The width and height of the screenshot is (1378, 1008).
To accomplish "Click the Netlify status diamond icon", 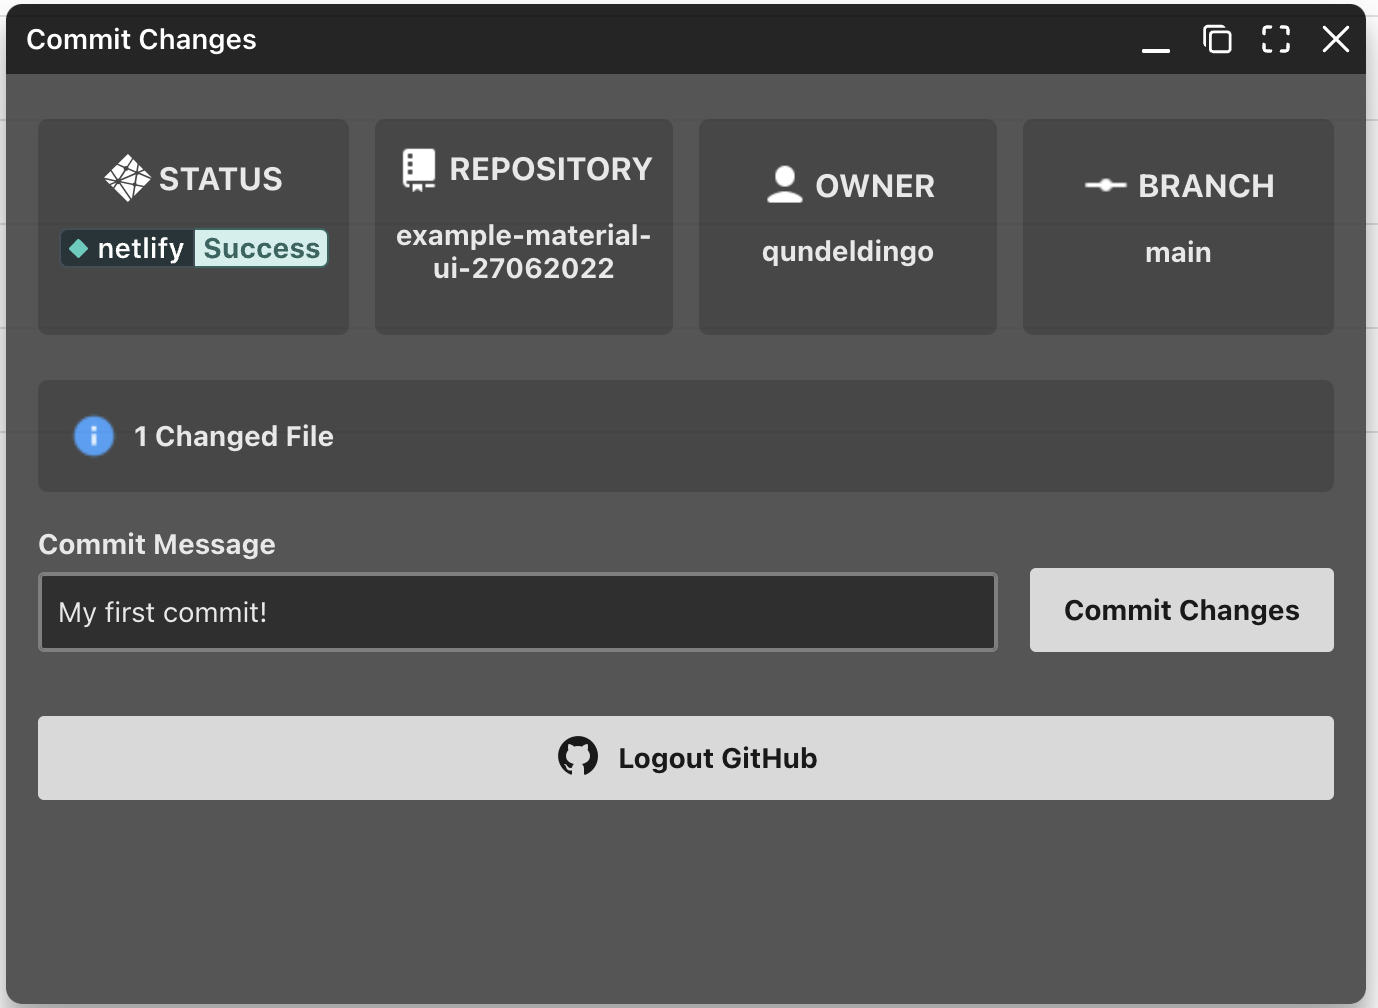I will pyautogui.click(x=80, y=248).
